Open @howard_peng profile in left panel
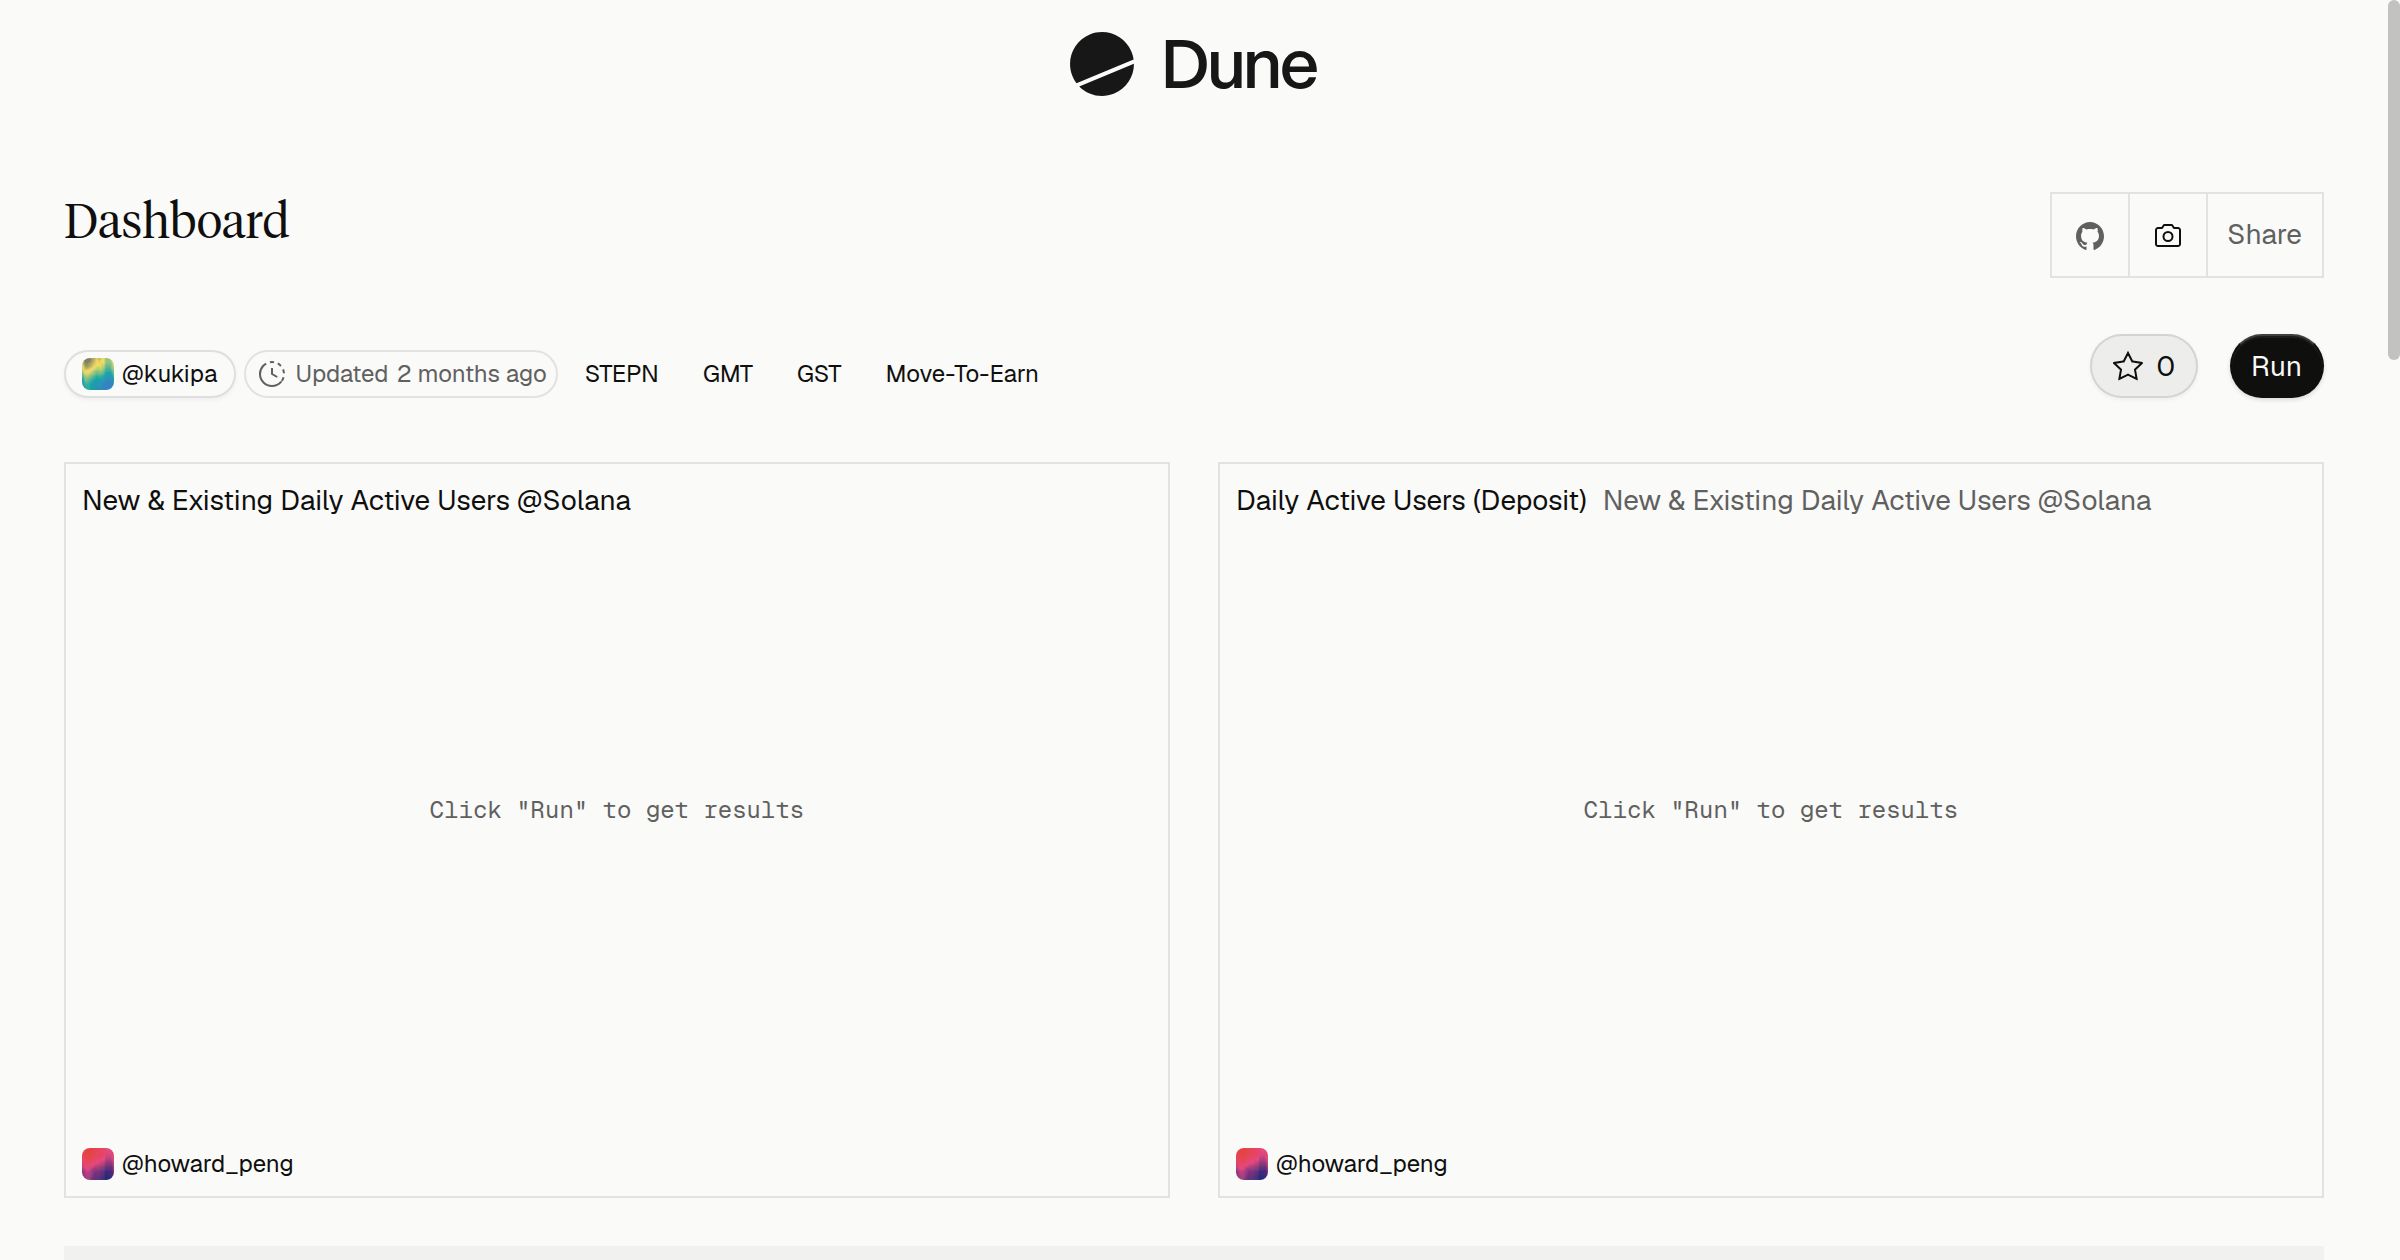Image resolution: width=2400 pixels, height=1260 pixels. [x=207, y=1164]
